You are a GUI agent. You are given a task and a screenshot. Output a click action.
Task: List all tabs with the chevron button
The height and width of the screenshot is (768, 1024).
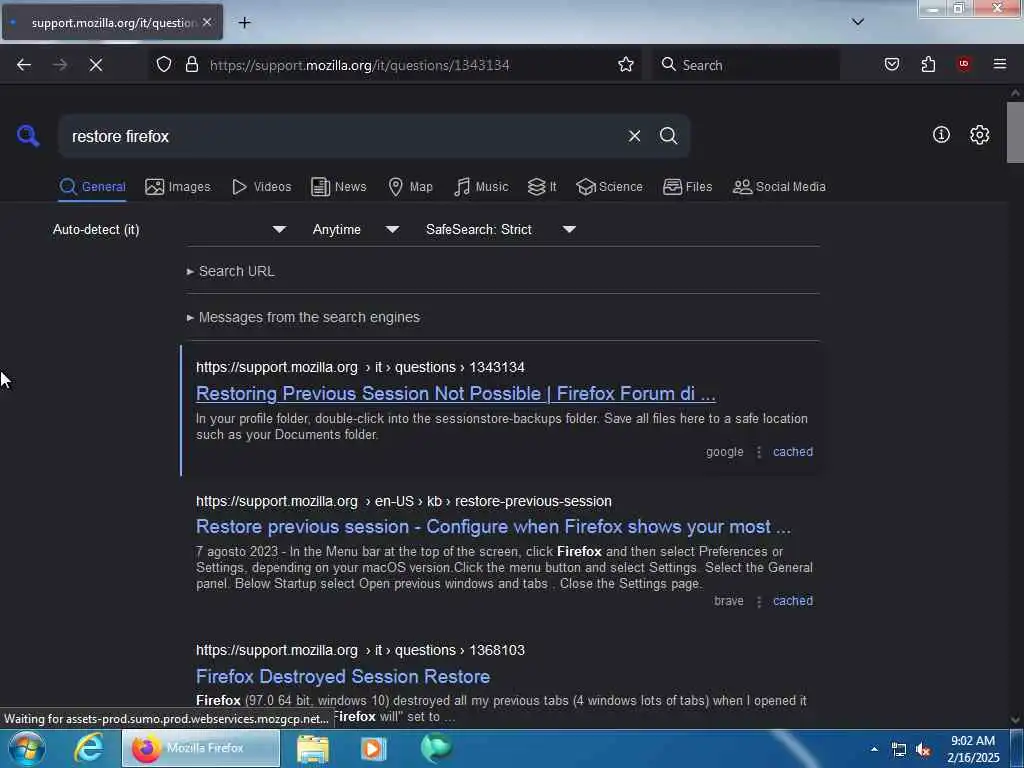click(858, 22)
